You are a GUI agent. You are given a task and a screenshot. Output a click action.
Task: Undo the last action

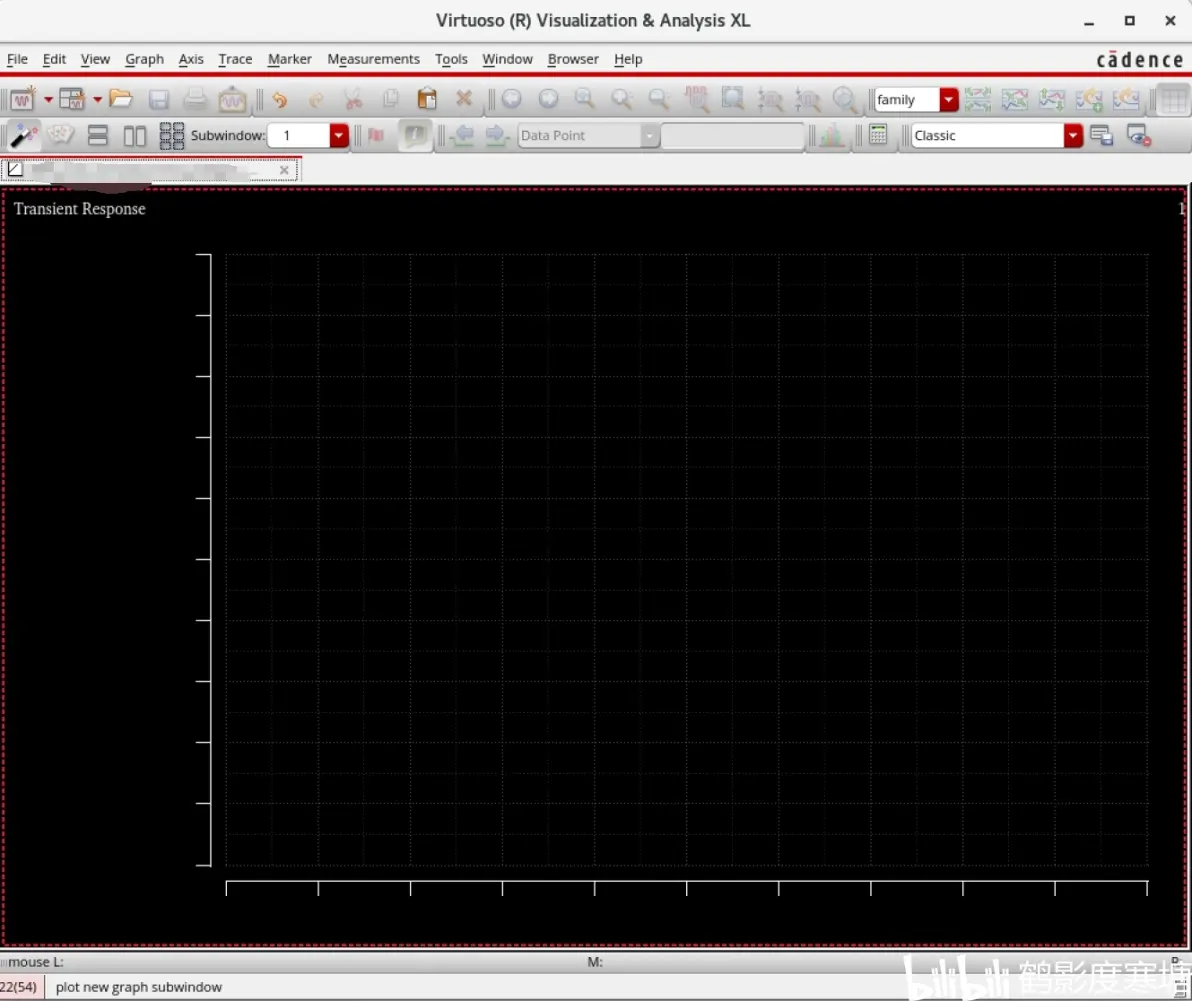(x=280, y=100)
